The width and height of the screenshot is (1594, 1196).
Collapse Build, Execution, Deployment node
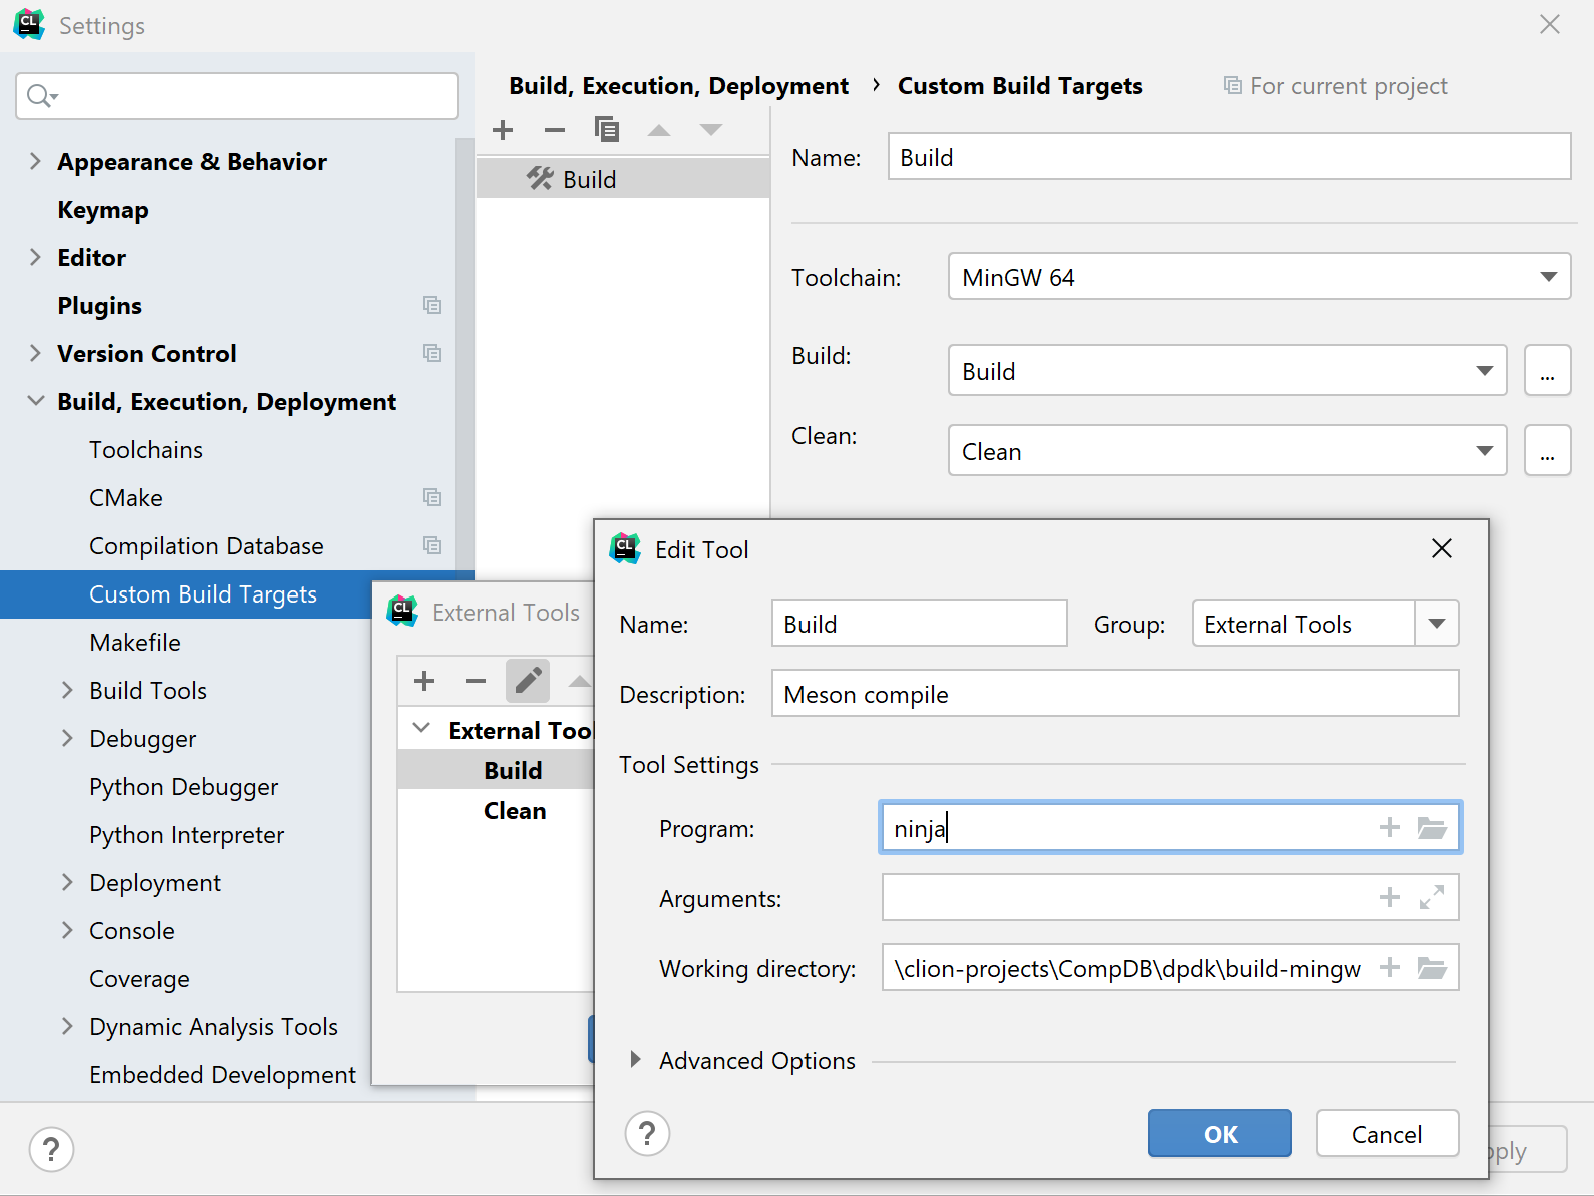pyautogui.click(x=35, y=401)
